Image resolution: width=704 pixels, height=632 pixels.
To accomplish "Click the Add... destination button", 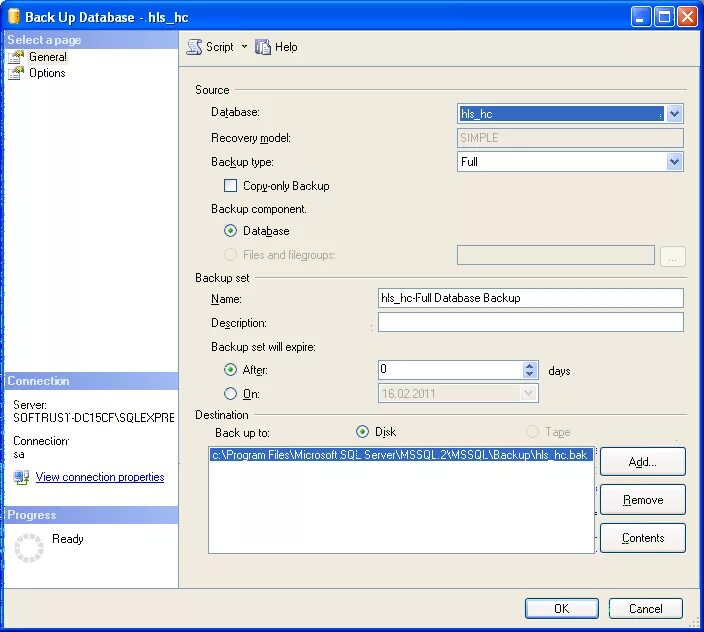I will tap(642, 461).
